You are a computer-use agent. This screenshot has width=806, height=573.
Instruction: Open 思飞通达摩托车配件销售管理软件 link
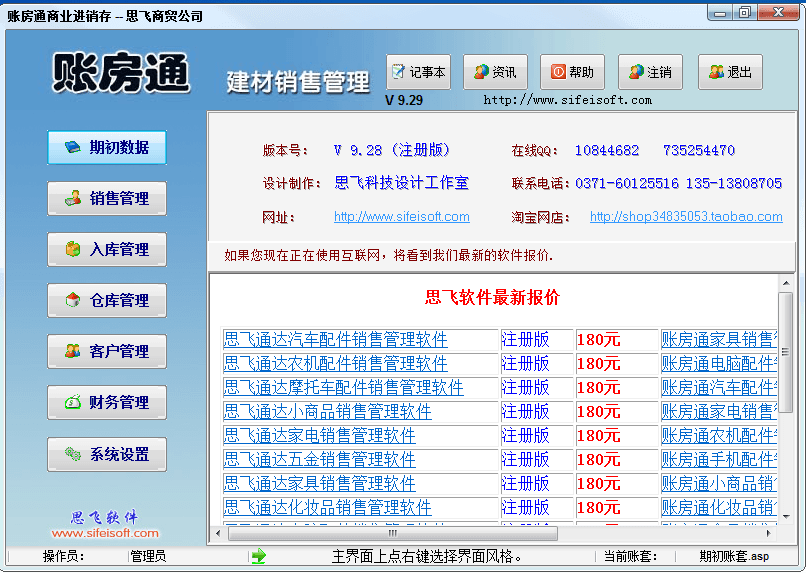[343, 387]
